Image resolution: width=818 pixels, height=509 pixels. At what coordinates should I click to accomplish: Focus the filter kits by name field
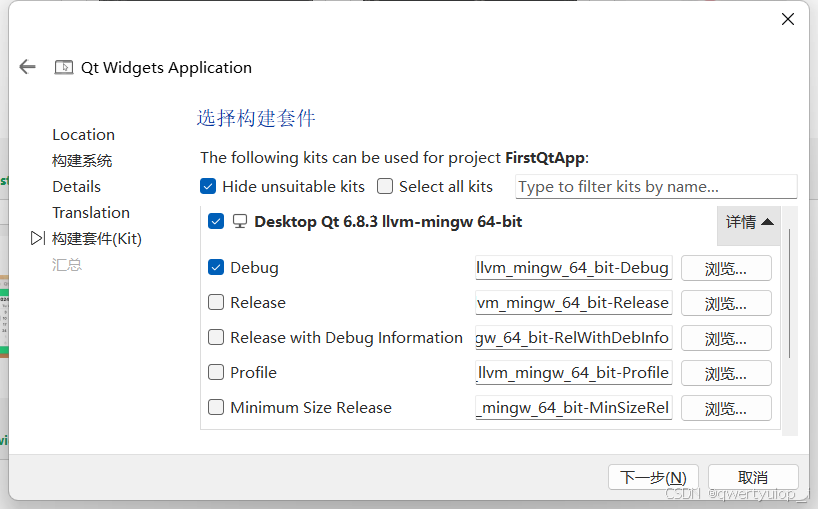tap(656, 187)
